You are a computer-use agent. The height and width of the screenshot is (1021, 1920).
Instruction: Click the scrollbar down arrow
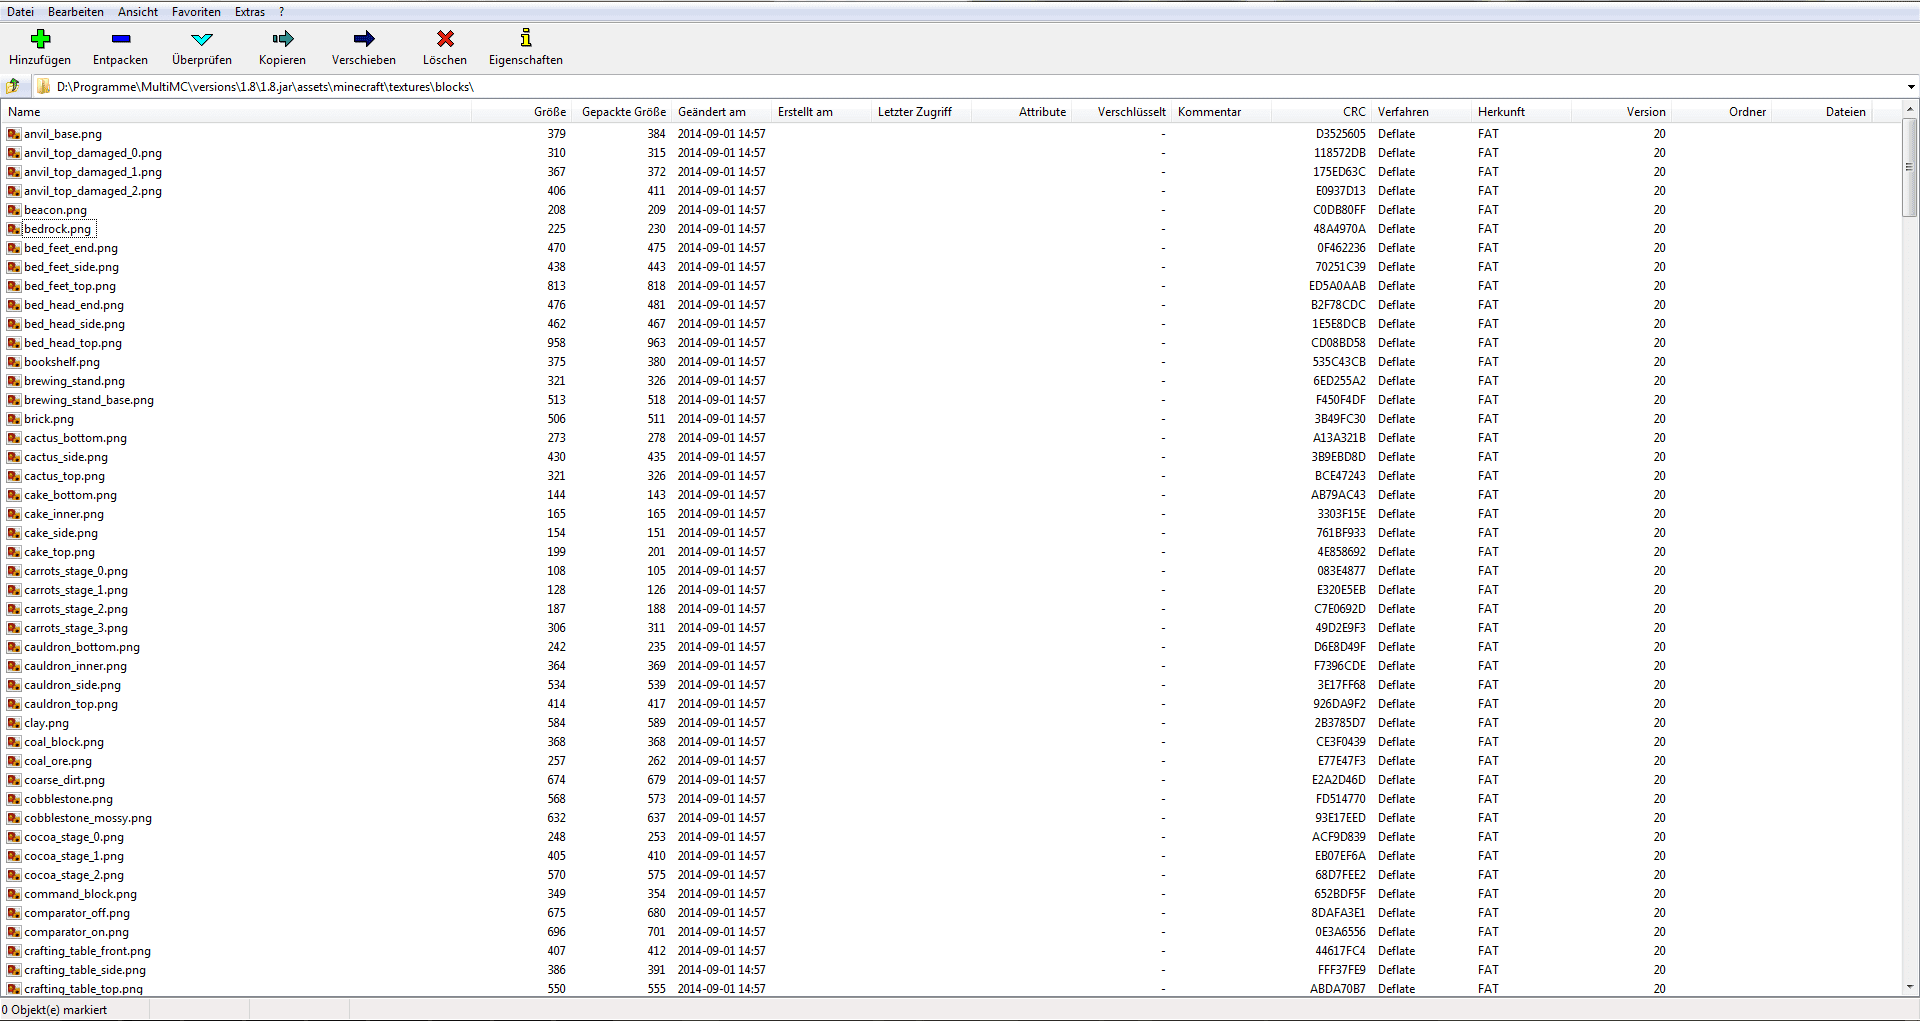point(1909,986)
